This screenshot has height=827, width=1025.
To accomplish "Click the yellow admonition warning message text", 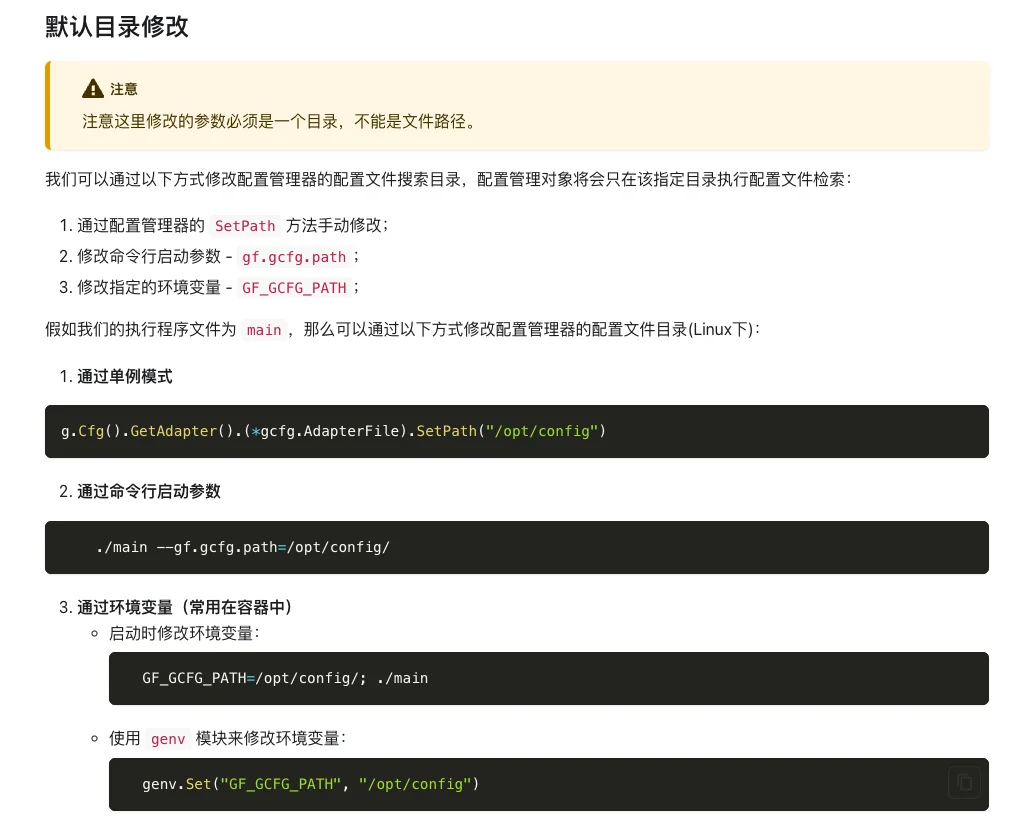I will (279, 121).
